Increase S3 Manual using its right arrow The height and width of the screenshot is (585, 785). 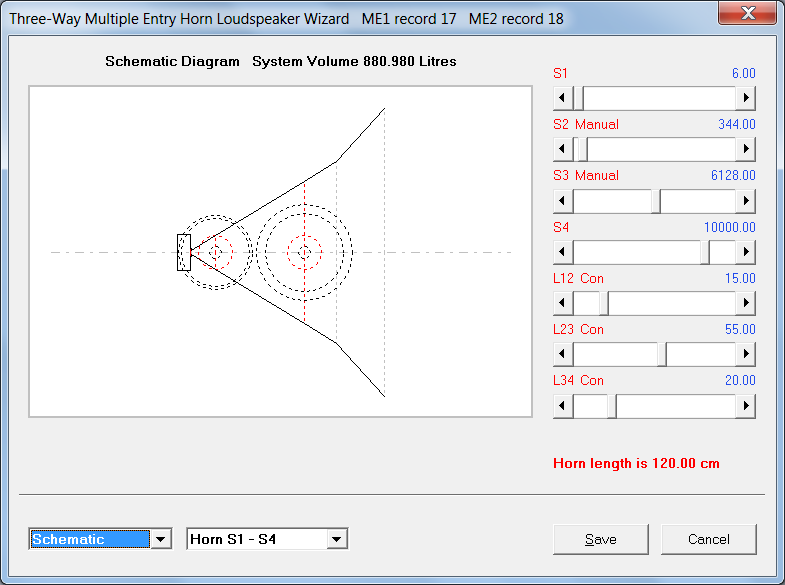click(745, 201)
